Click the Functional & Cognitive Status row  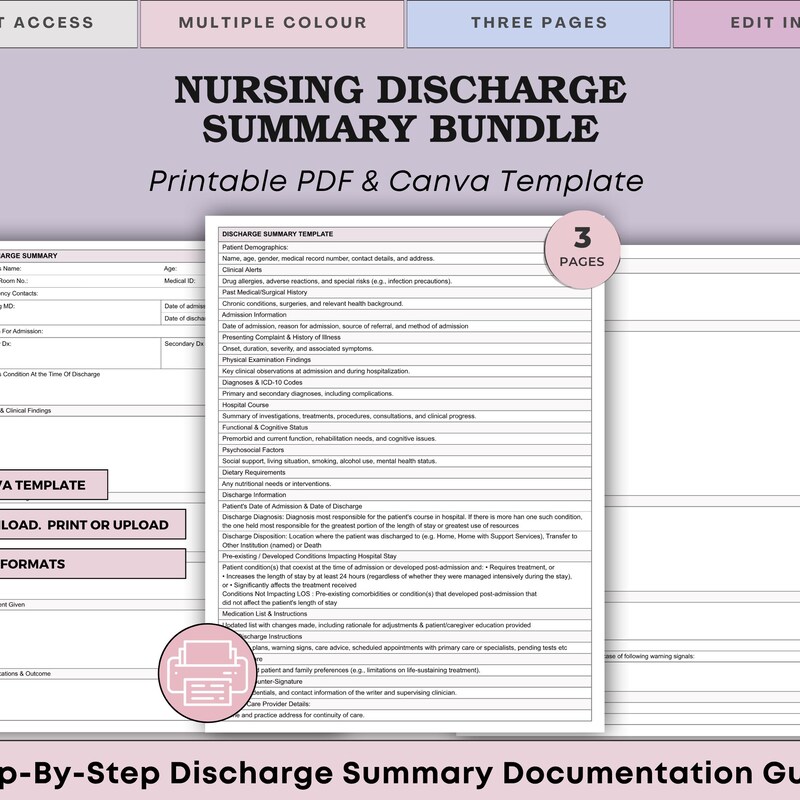405,427
